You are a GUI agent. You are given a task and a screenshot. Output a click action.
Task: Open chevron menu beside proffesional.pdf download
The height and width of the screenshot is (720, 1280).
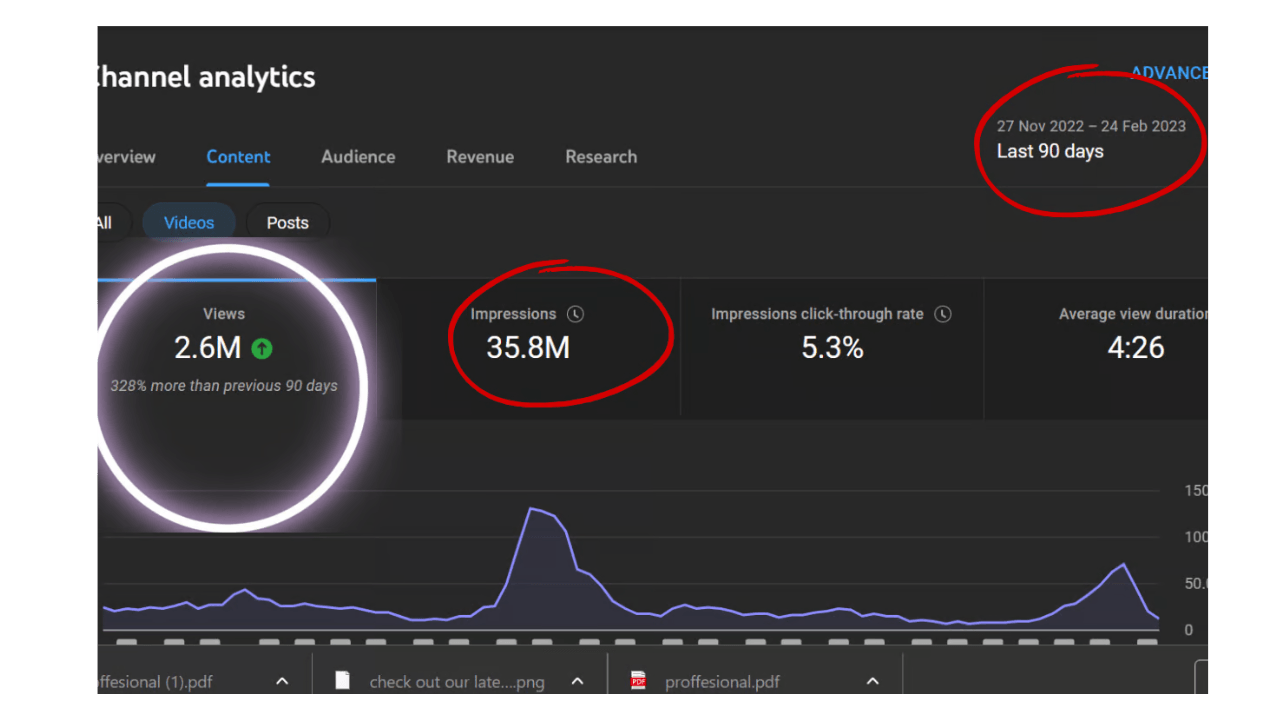[x=872, y=681]
